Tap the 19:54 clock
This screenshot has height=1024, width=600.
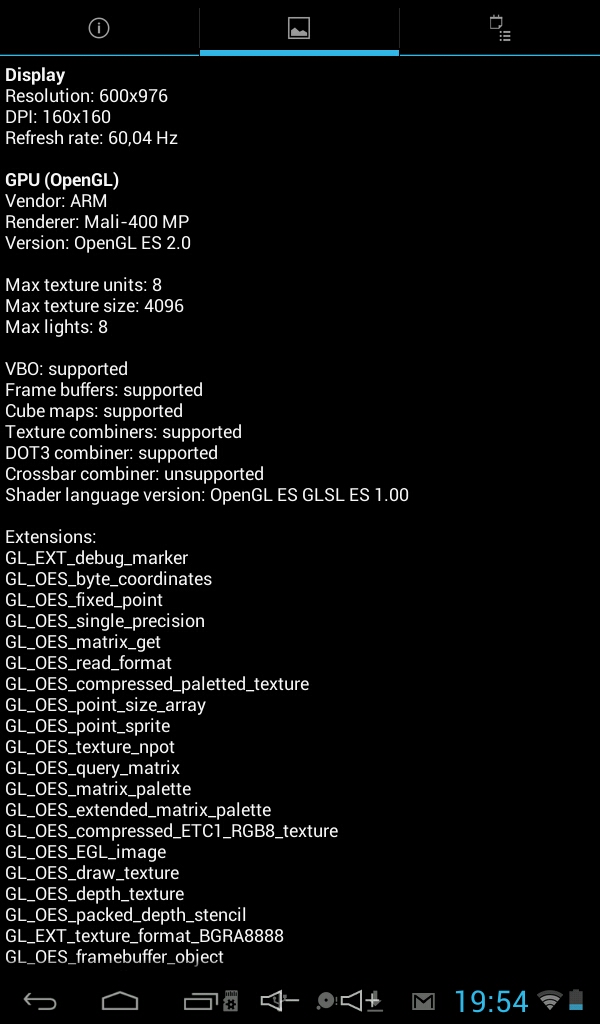pyautogui.click(x=490, y=1001)
